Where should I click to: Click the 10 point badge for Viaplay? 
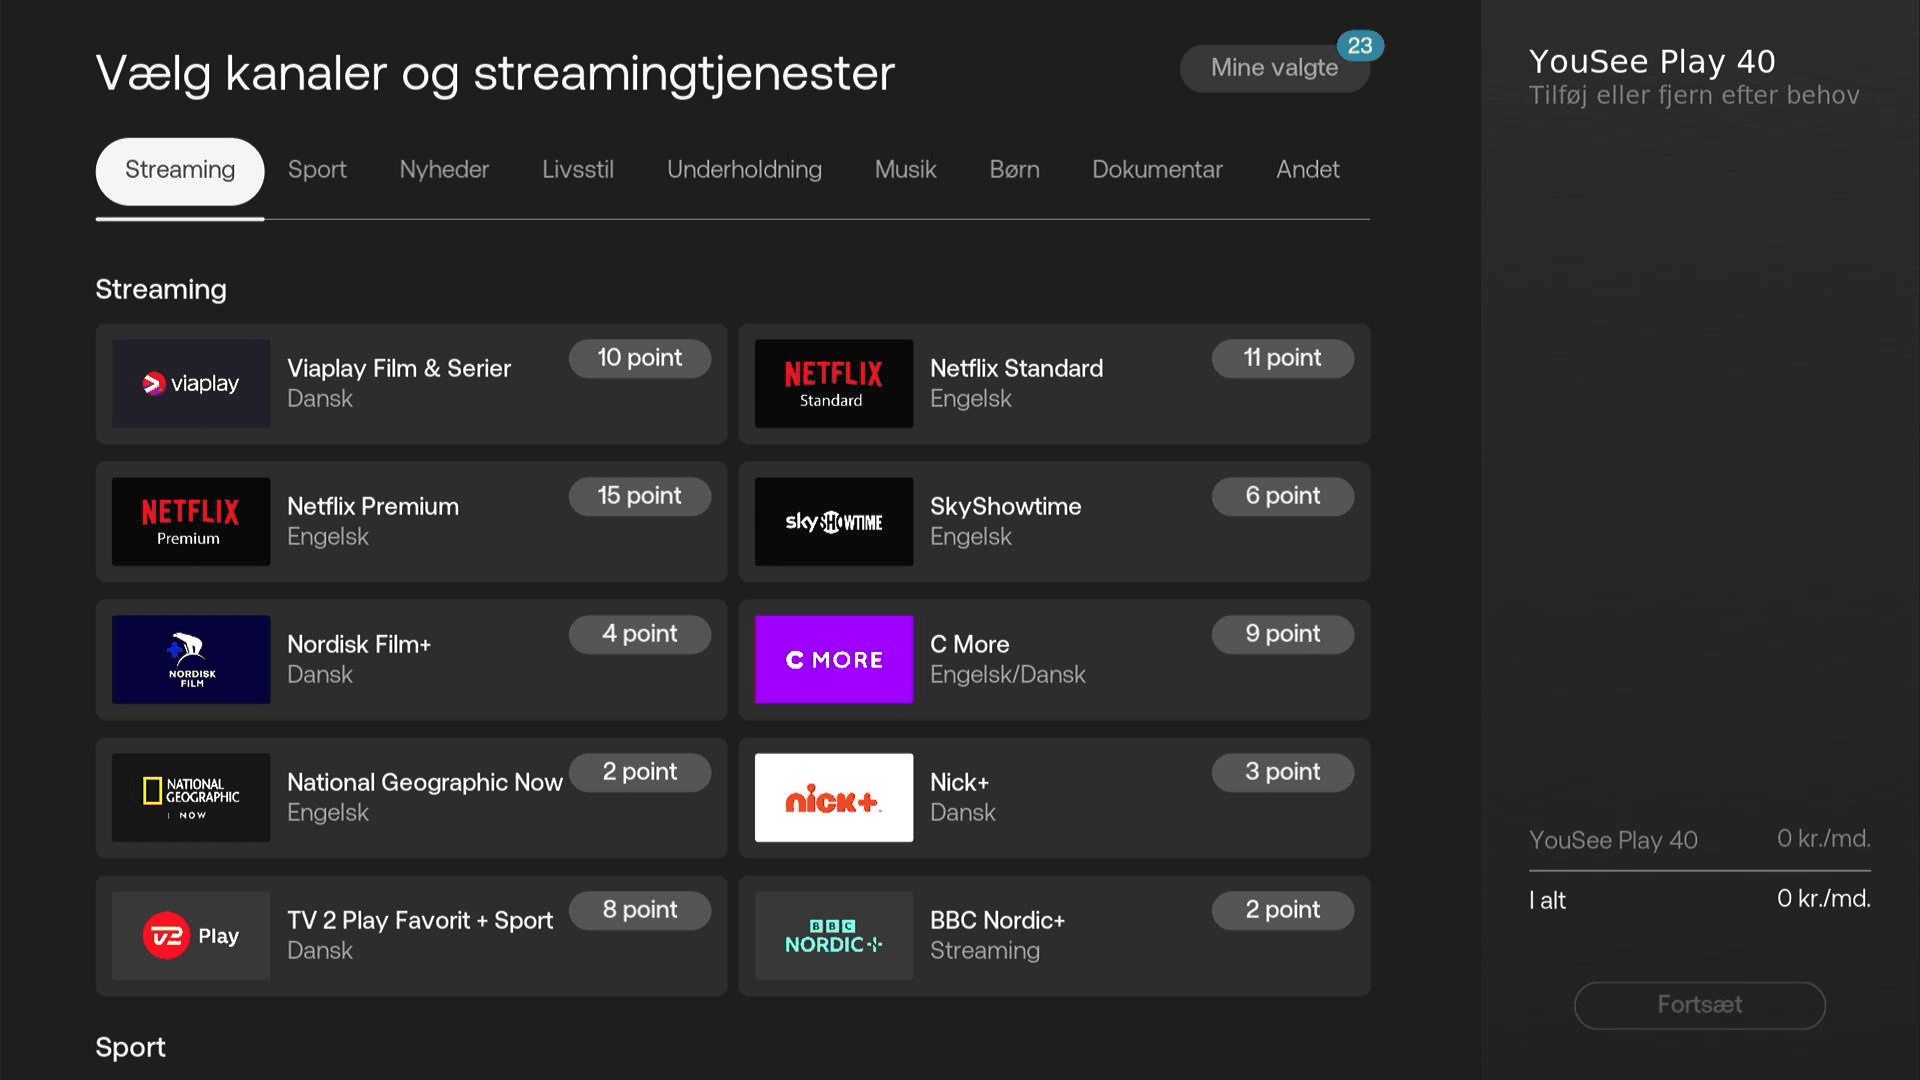(640, 358)
